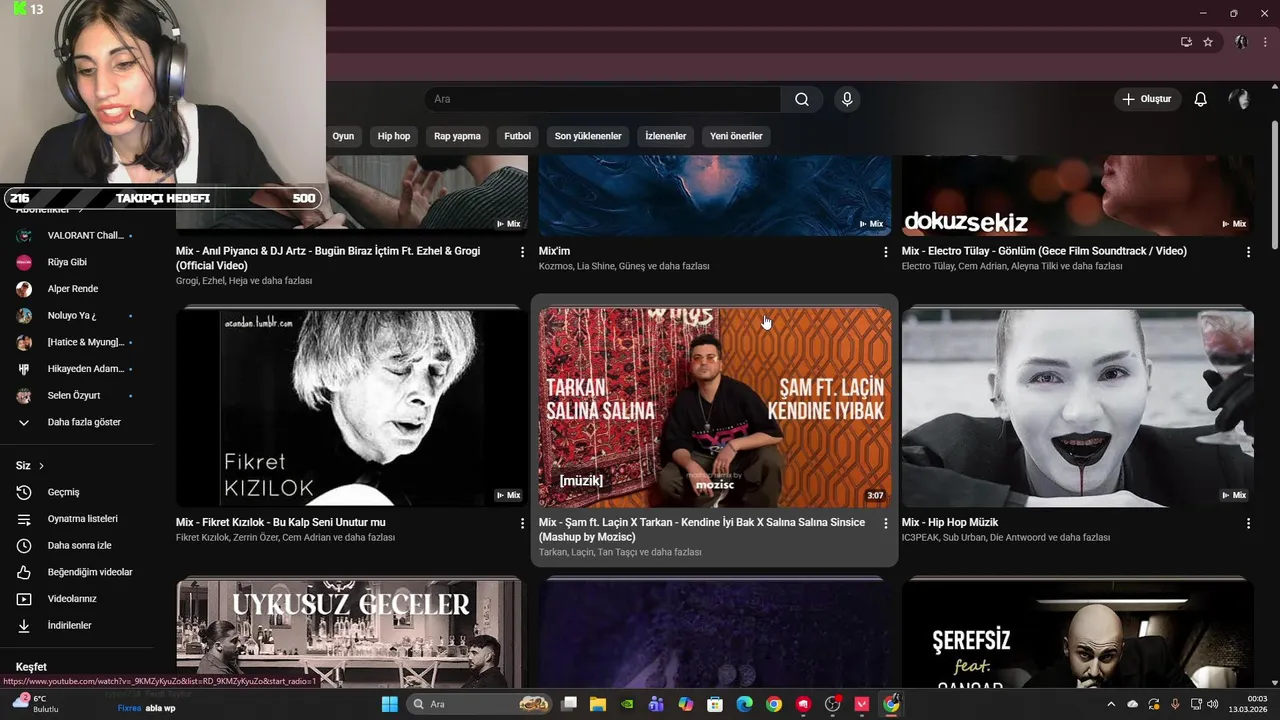Image resolution: width=1280 pixels, height=720 pixels.
Task: Open Şerefsiz feat. video thumbnail
Action: 1078,633
